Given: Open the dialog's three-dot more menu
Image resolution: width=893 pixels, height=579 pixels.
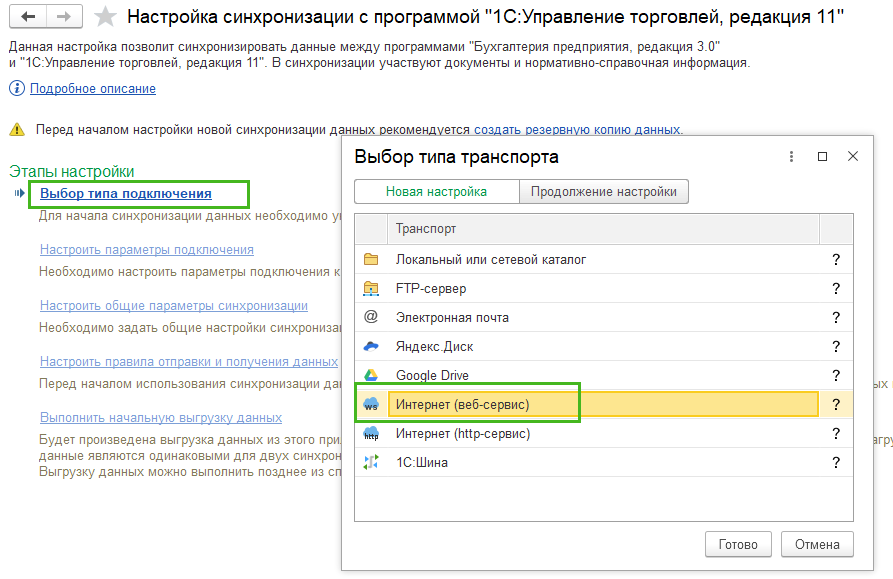Looking at the screenshot, I should coord(791,157).
